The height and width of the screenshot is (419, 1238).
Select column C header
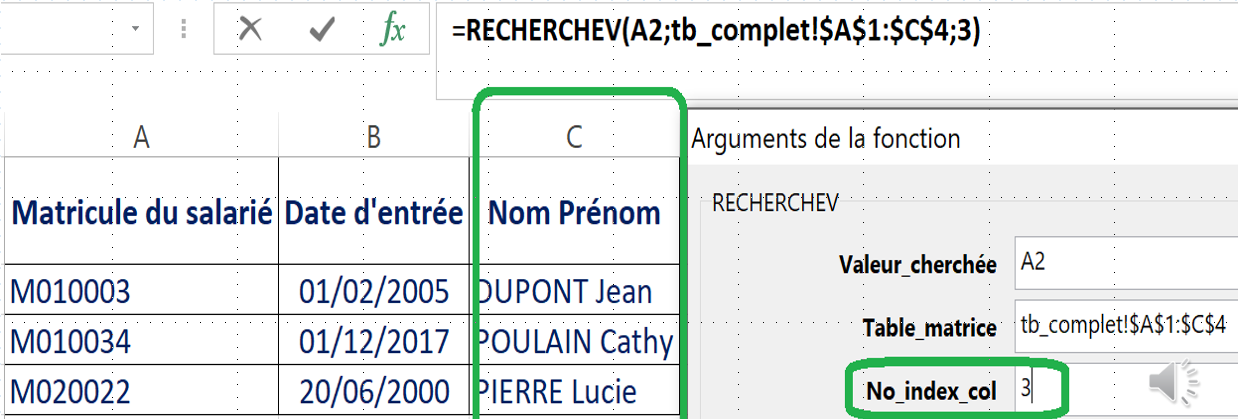(574, 138)
